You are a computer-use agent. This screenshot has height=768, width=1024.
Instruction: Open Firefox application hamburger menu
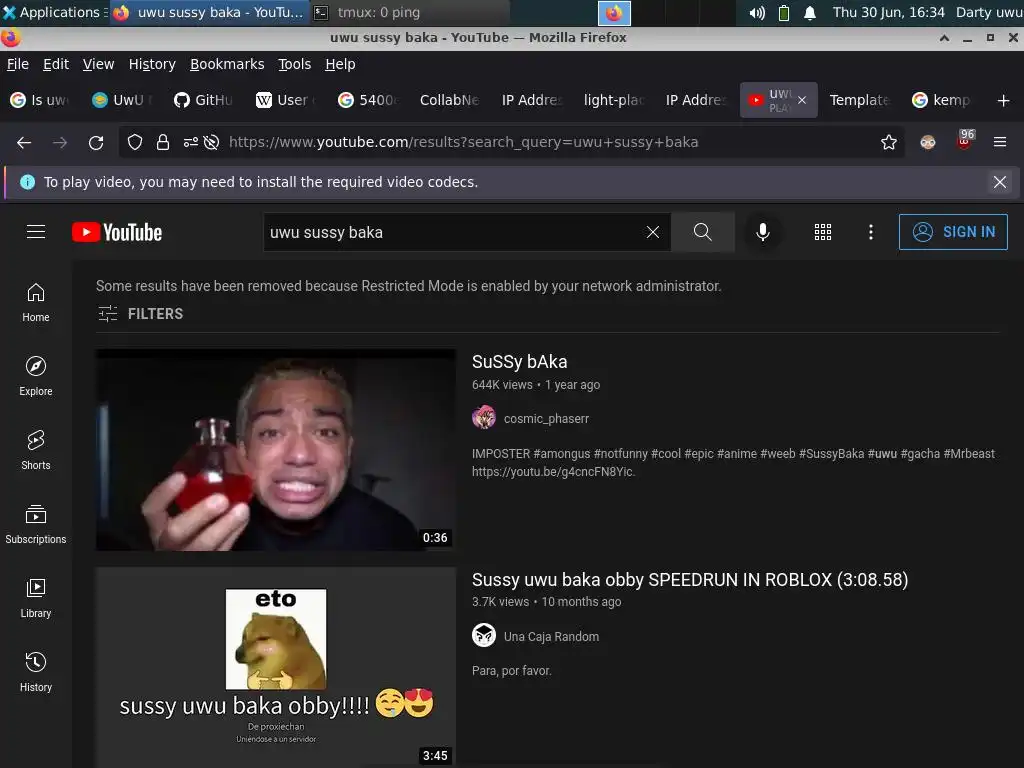1000,142
